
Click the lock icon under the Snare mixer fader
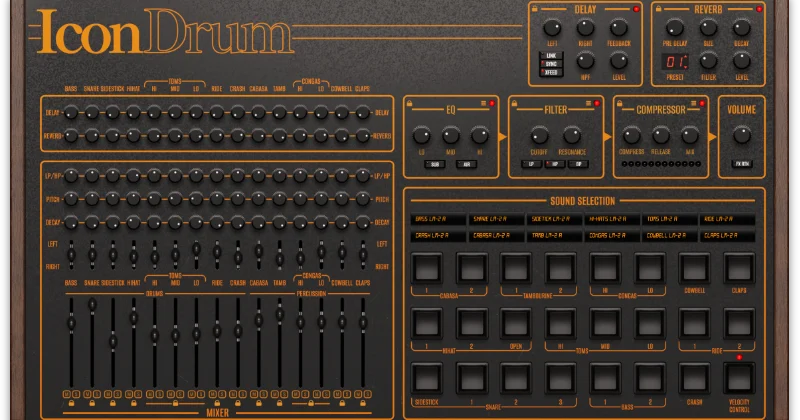pyautogui.click(x=92, y=403)
